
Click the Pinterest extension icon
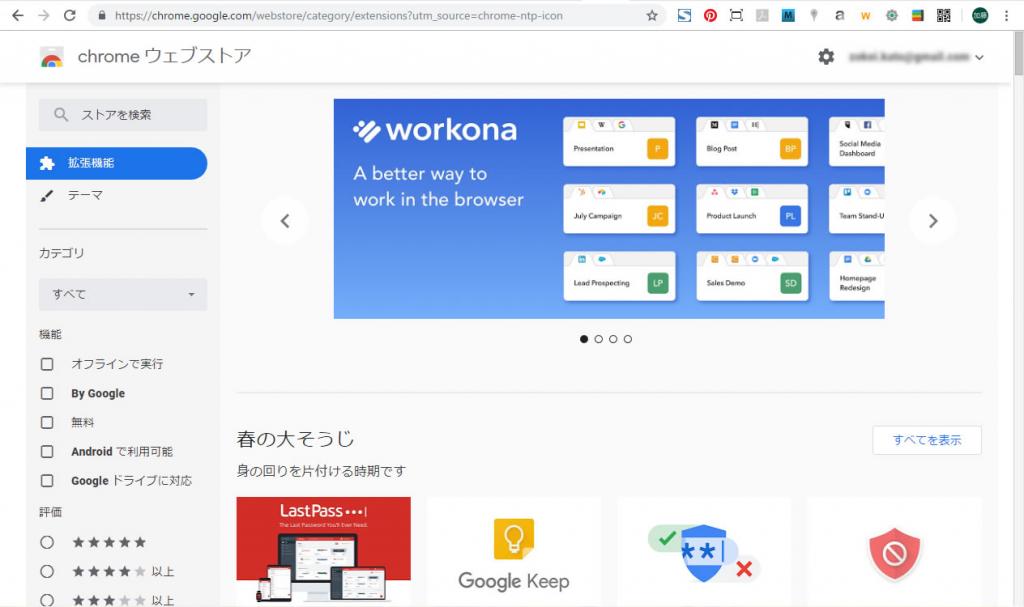point(710,15)
